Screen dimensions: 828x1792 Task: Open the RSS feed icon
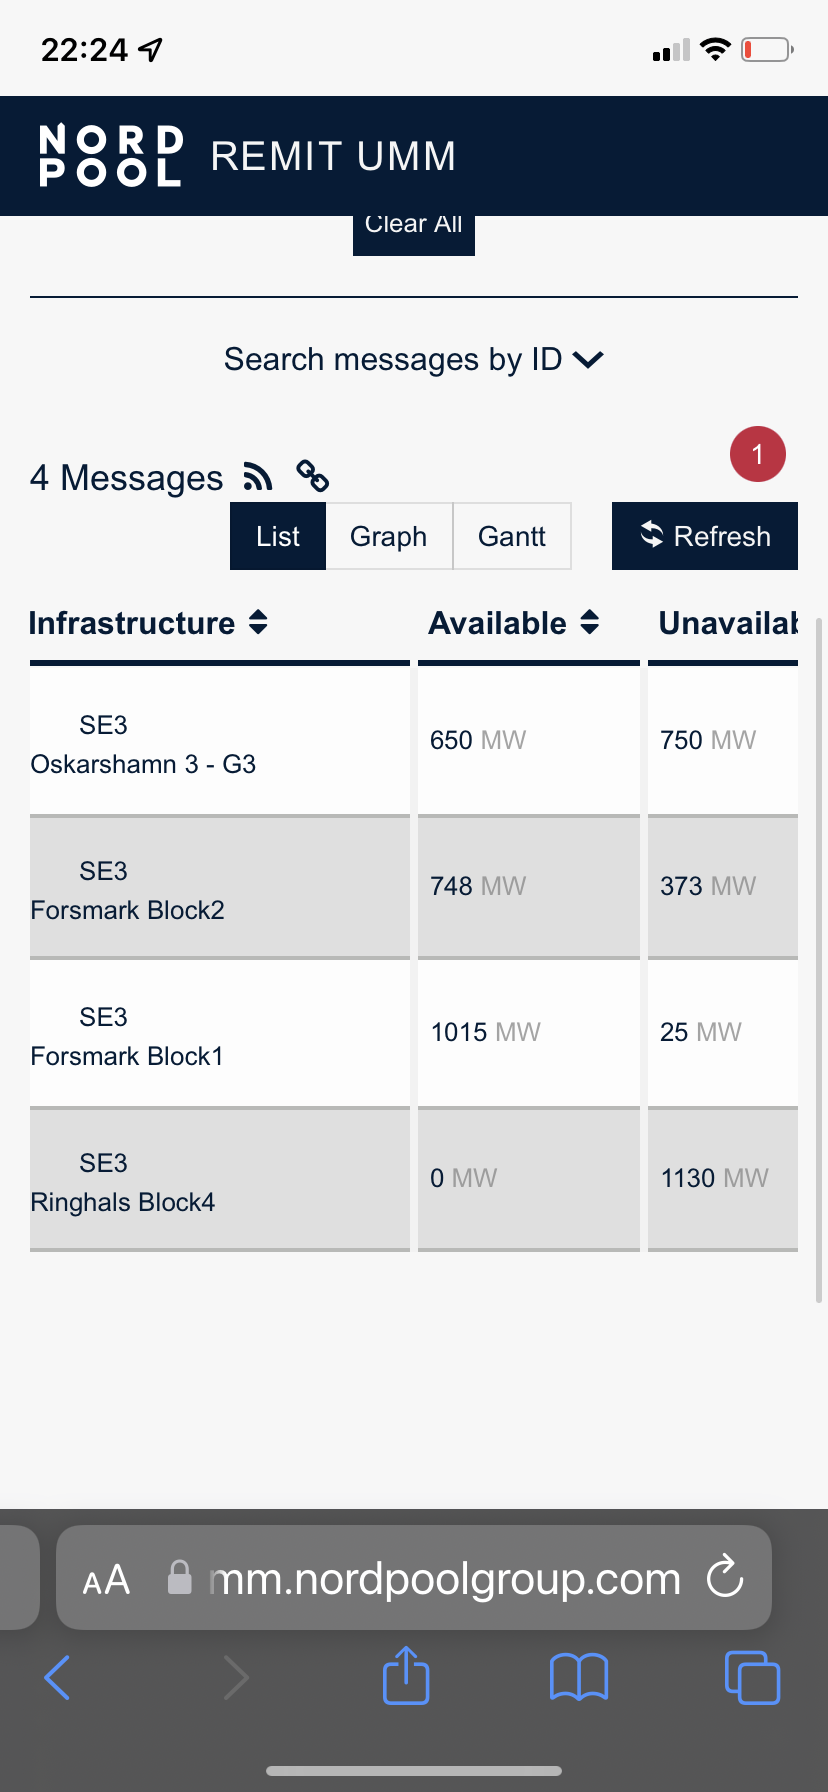click(258, 477)
